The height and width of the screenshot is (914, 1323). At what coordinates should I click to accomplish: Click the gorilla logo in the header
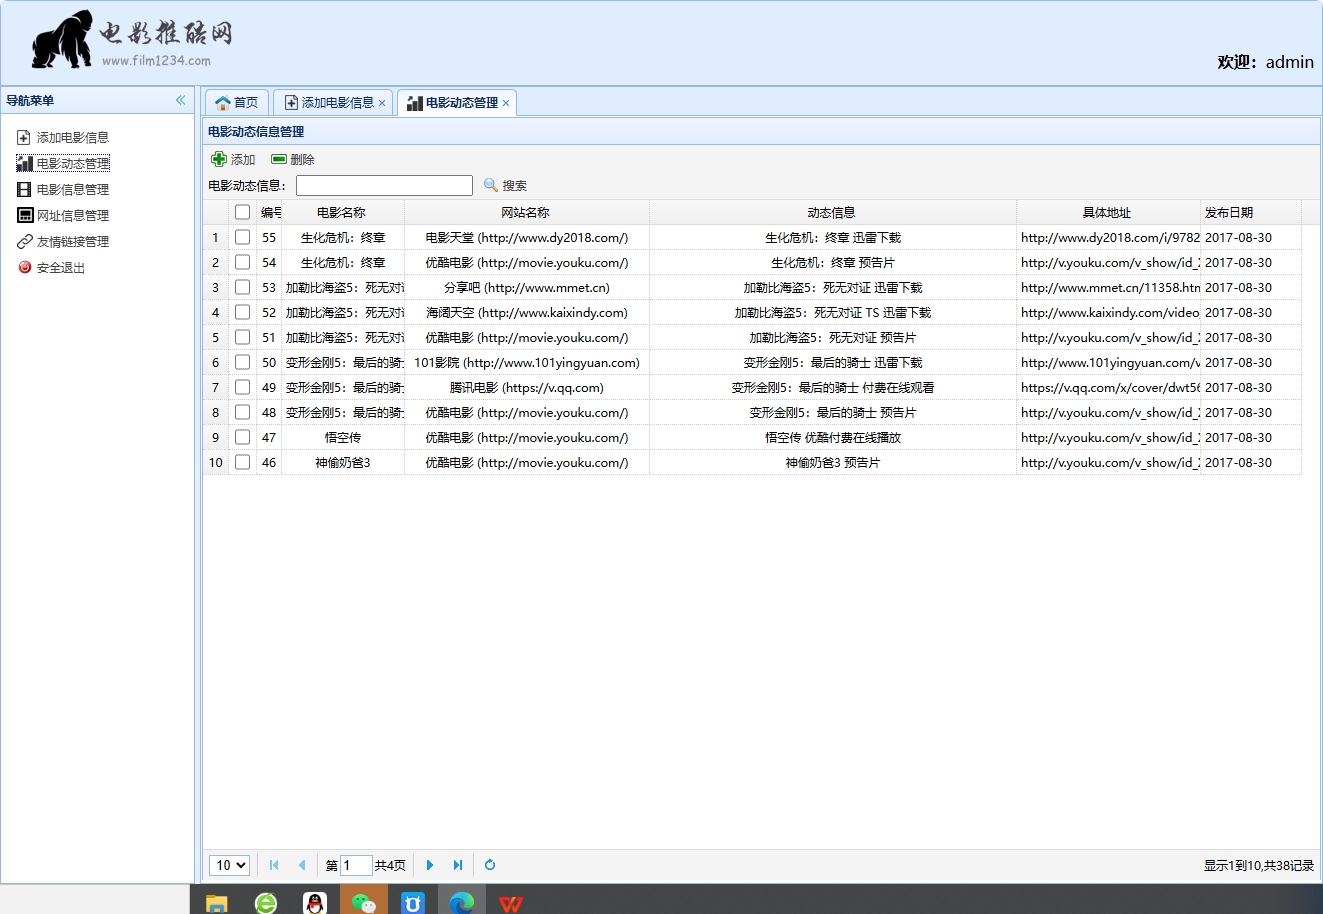click(62, 40)
